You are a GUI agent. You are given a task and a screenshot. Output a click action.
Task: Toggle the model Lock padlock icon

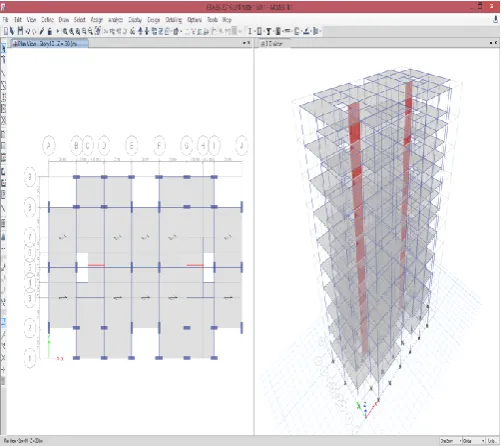point(50,31)
